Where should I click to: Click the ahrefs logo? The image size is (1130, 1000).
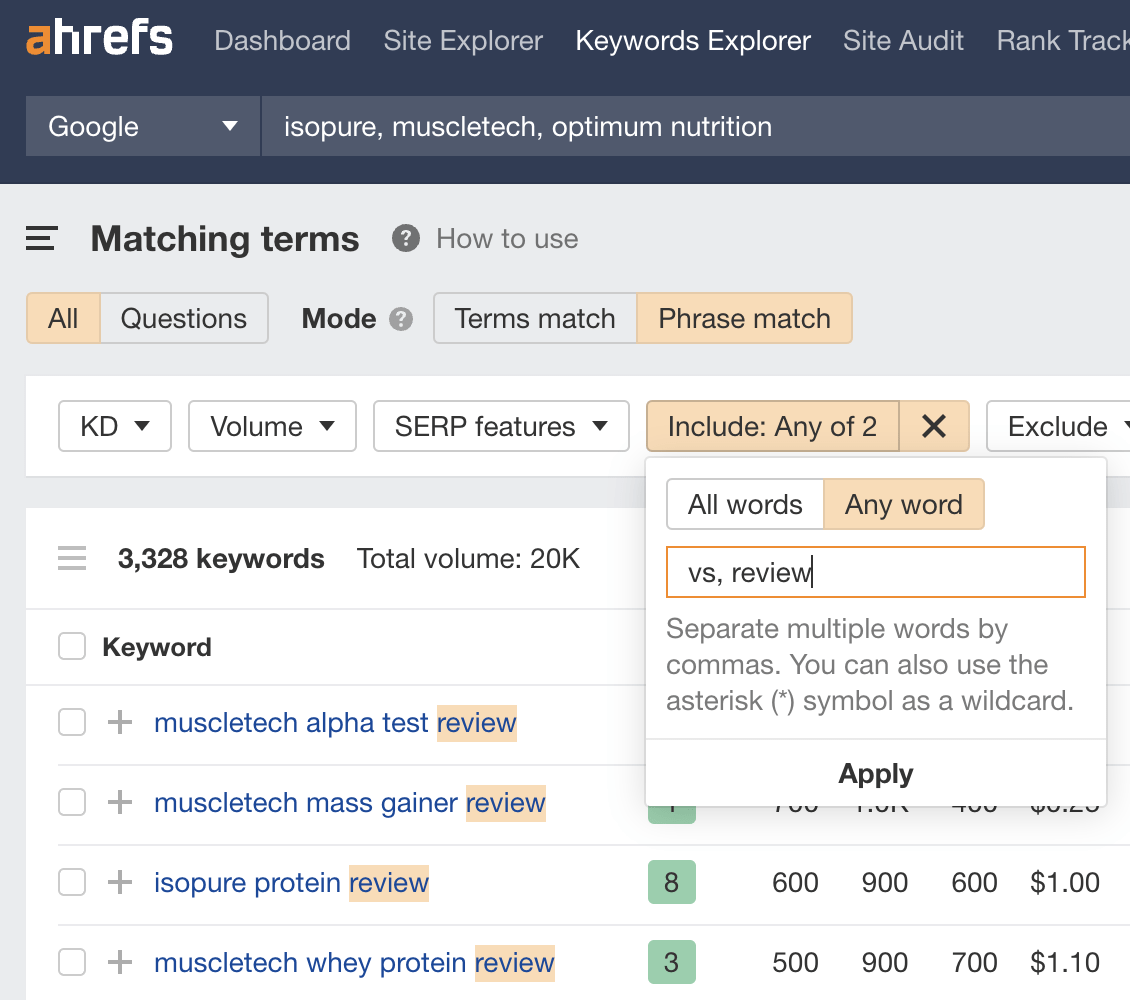98,38
